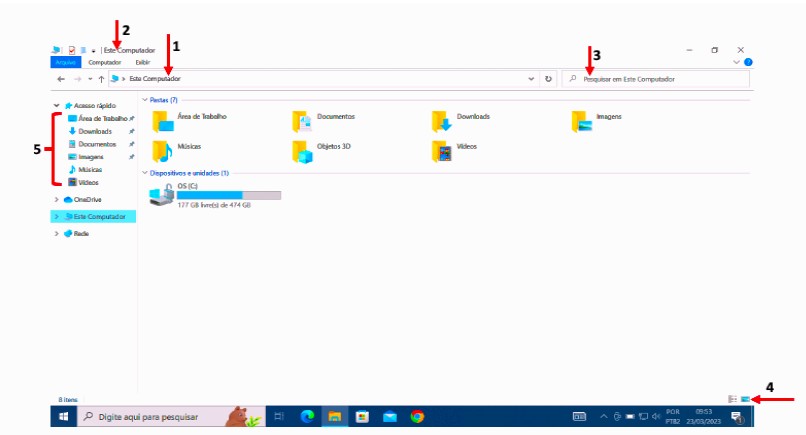Click the pin next to sidebar Imagens
The height and width of the screenshot is (435, 806).
coord(132,157)
